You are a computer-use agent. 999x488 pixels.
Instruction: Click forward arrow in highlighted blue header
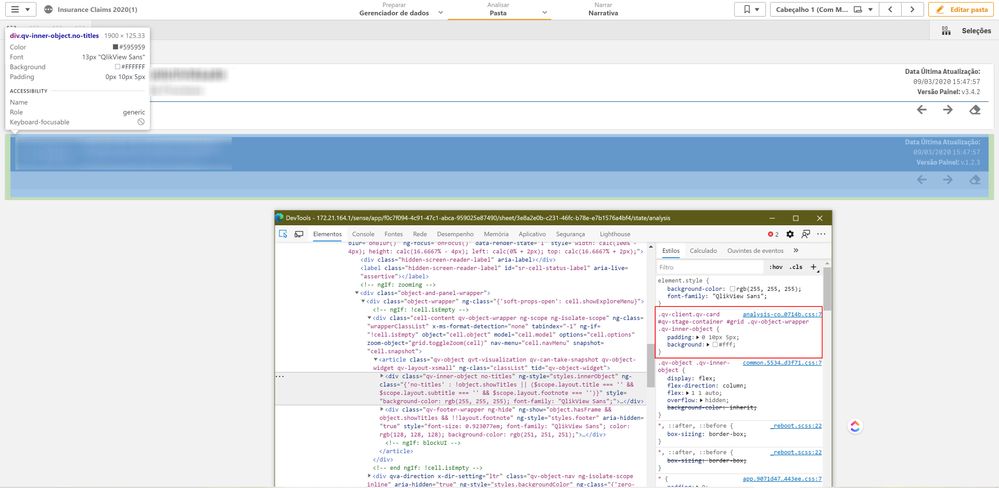948,180
